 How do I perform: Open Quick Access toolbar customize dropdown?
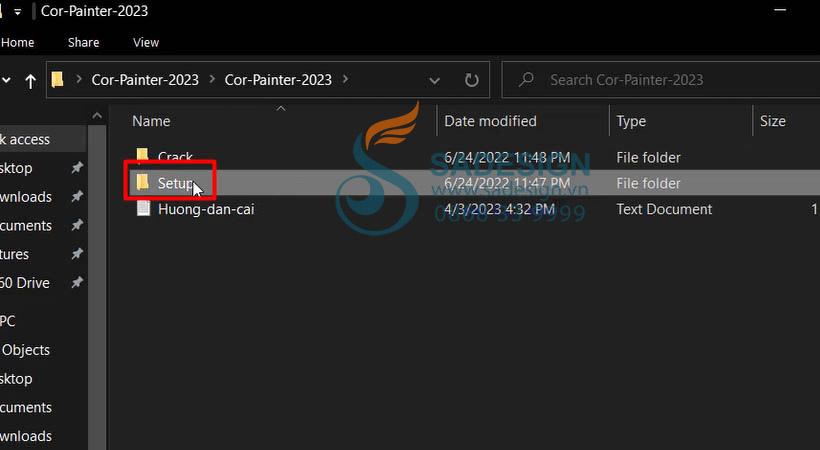point(17,12)
